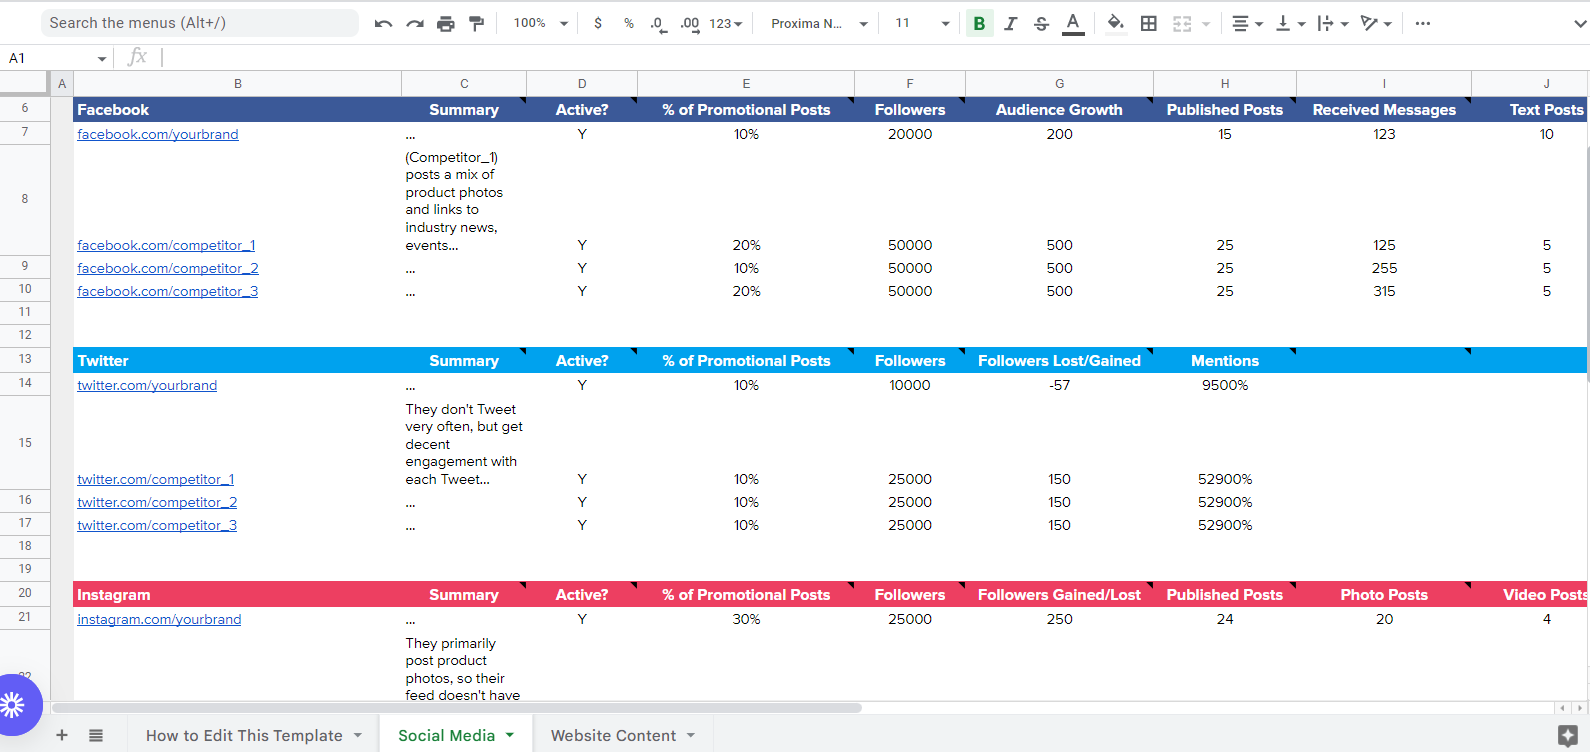Viewport: 1590px width, 752px height.
Task: Open the text color picker
Action: pos(1073,23)
